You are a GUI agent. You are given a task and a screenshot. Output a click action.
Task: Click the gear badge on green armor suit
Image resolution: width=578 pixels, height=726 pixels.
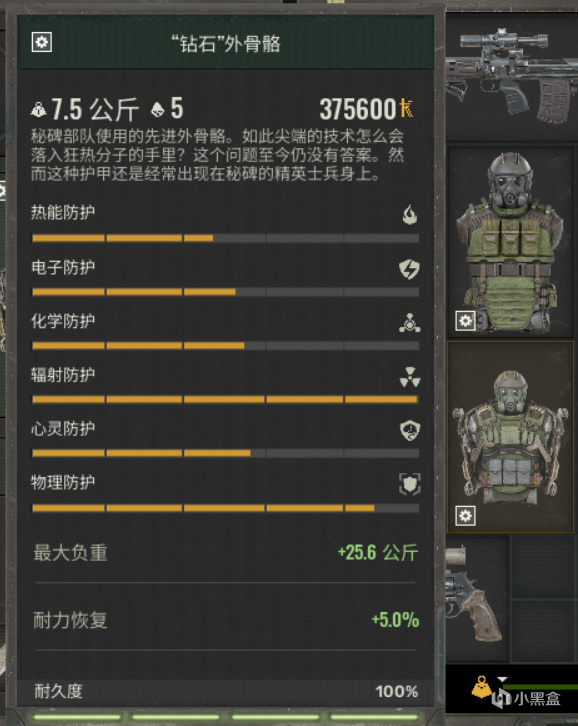tap(465, 320)
